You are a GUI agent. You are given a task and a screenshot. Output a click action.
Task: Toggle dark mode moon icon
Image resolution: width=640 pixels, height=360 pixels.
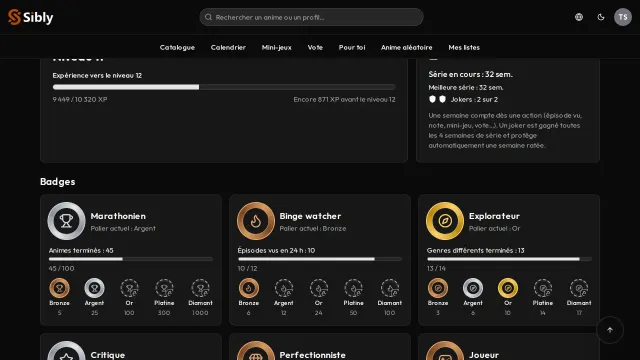tap(601, 17)
